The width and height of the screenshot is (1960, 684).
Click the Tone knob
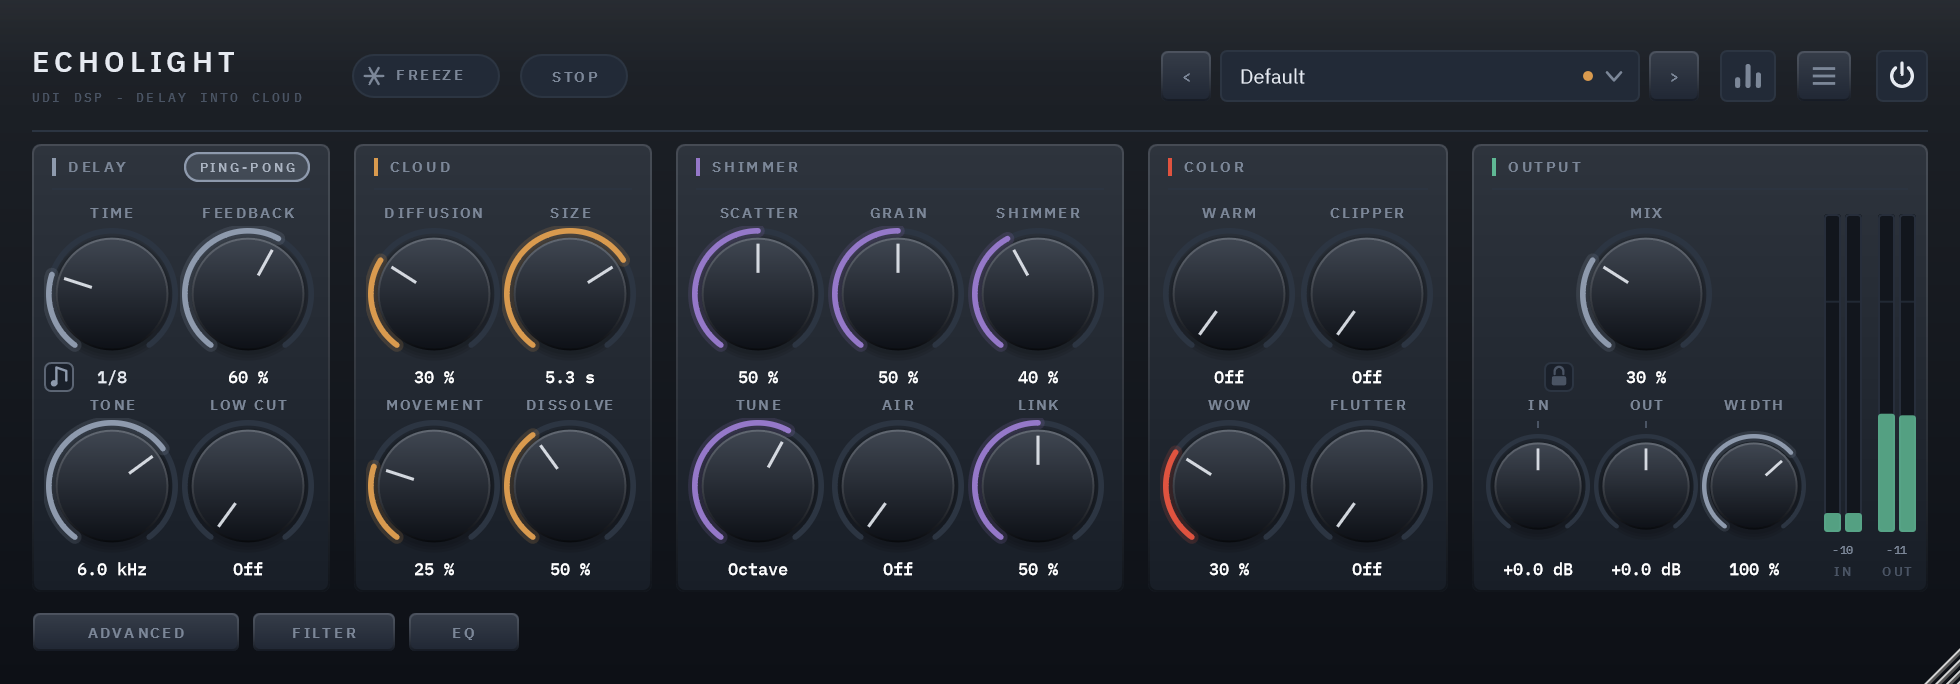pos(112,486)
